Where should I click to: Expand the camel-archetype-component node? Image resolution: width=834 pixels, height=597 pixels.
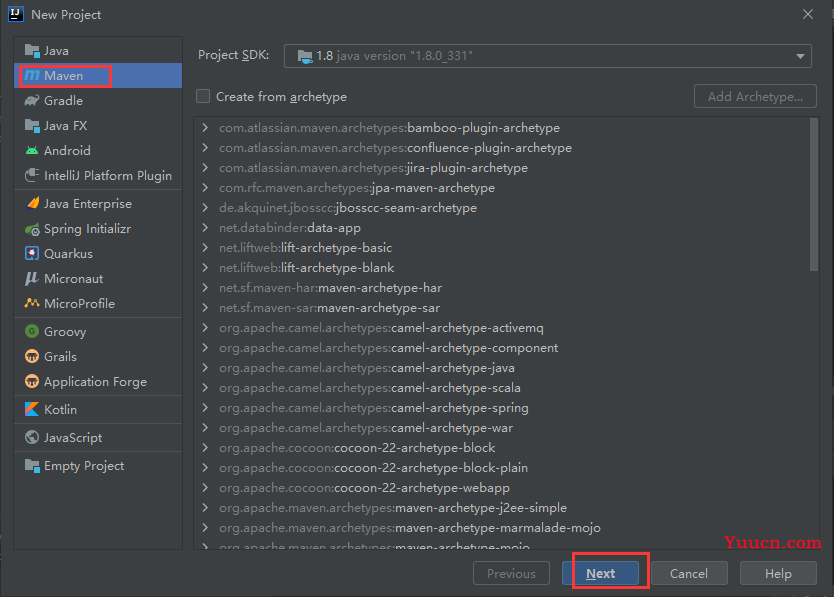pos(205,347)
